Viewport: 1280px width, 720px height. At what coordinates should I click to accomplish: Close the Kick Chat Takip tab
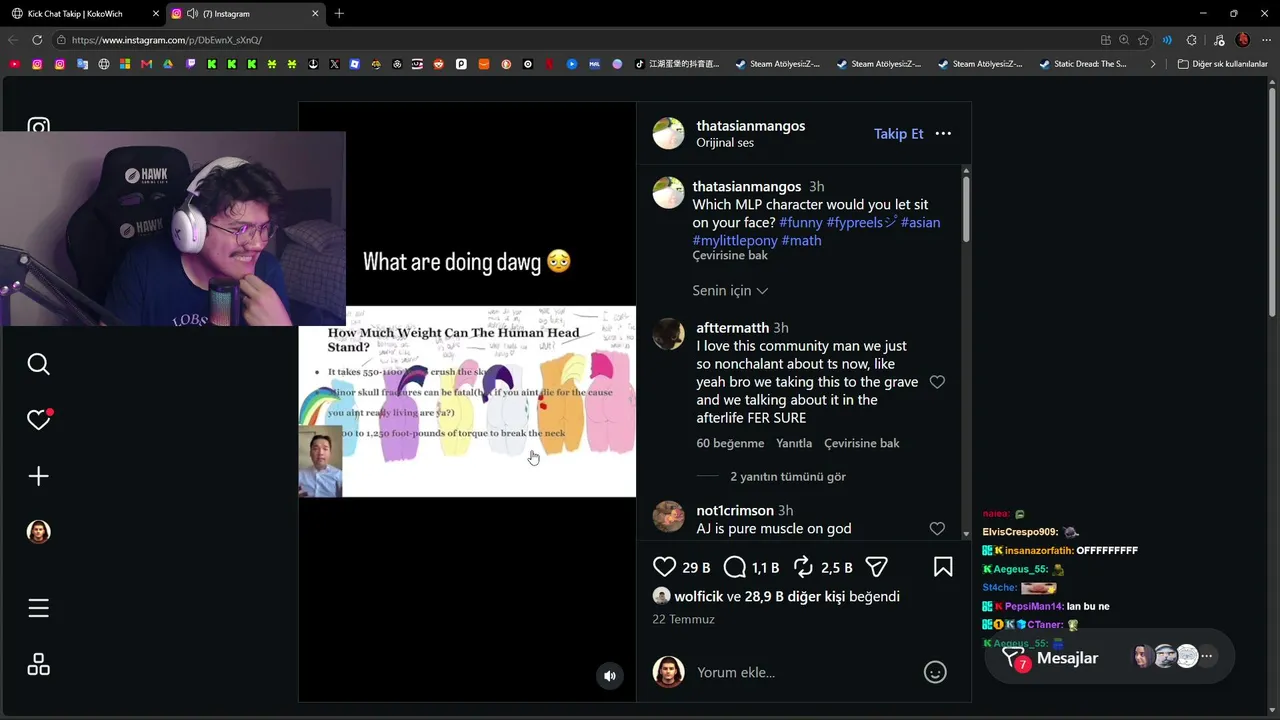[155, 14]
